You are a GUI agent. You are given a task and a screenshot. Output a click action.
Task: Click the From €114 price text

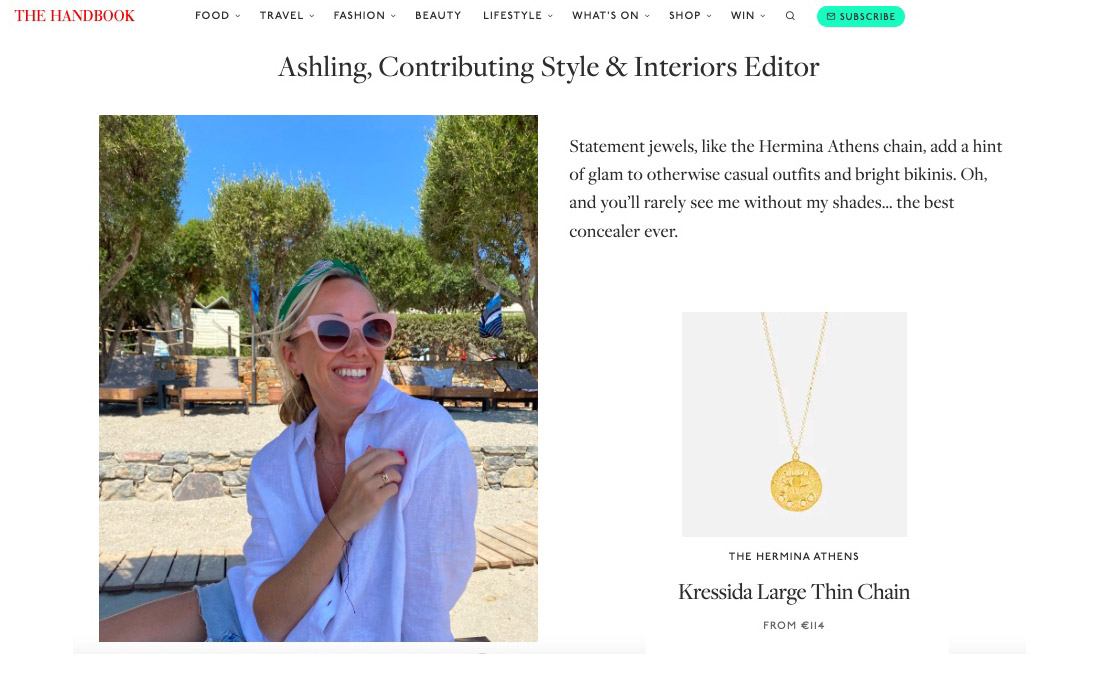pyautogui.click(x=794, y=626)
